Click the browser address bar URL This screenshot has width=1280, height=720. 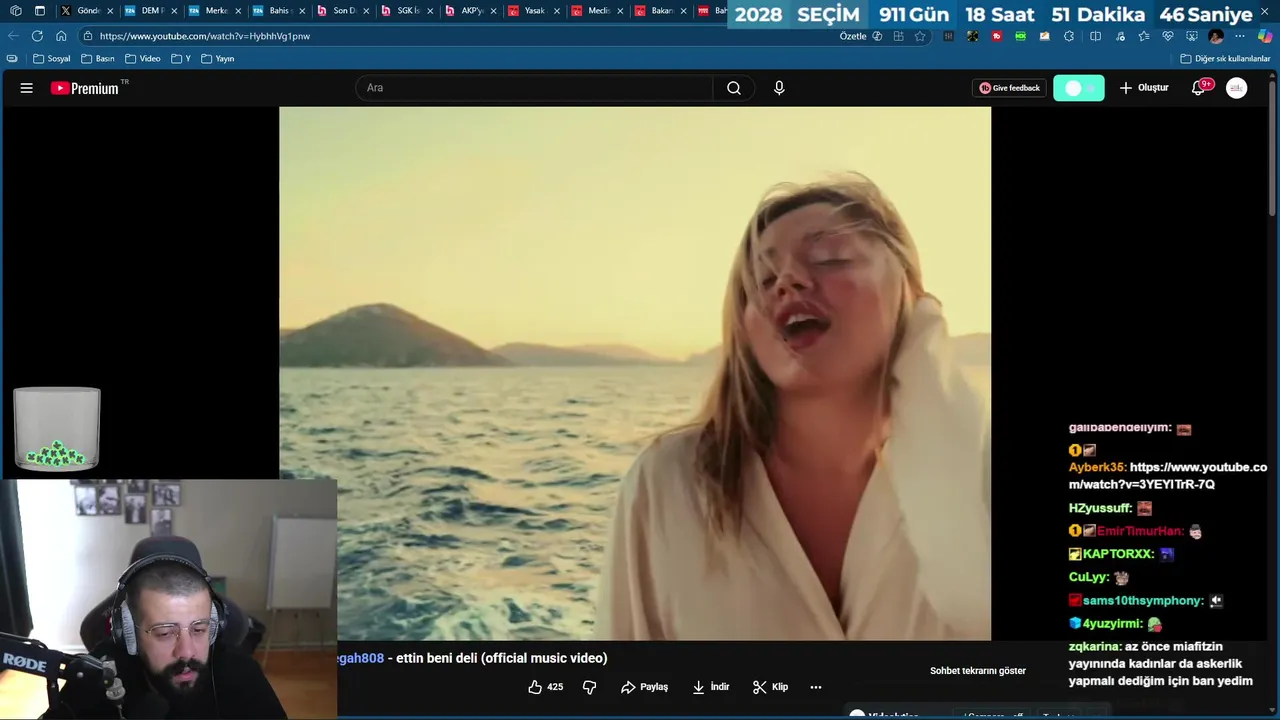[x=205, y=36]
